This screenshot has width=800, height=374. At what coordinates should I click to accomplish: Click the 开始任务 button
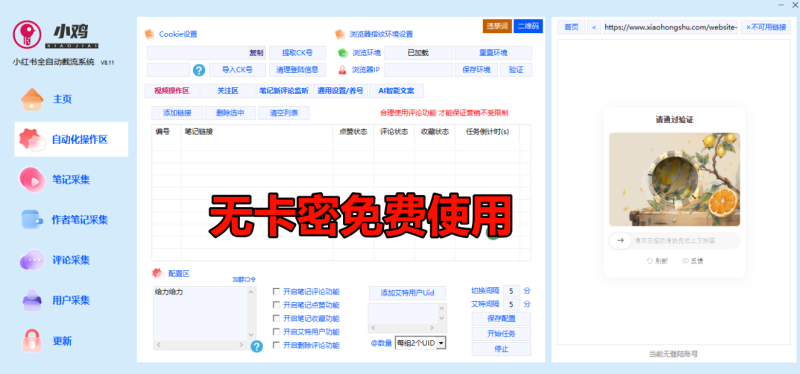(x=501, y=334)
